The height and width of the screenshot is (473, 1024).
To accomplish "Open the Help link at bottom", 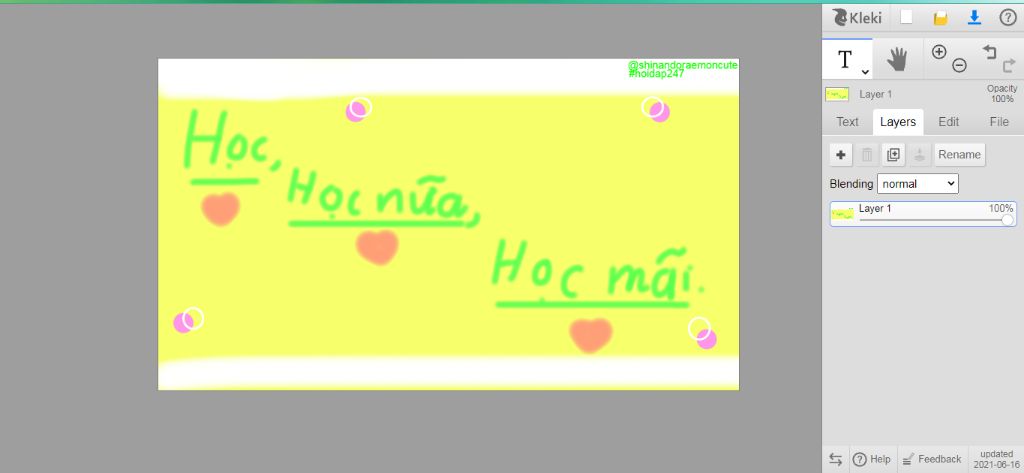I will pyautogui.click(x=872, y=459).
